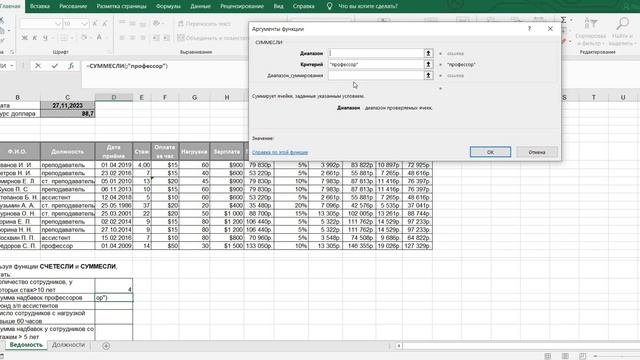Viewport: 640px width, 360px height.
Task: Click the Italic (К) formatting icon
Action: pyautogui.click(x=35, y=38)
